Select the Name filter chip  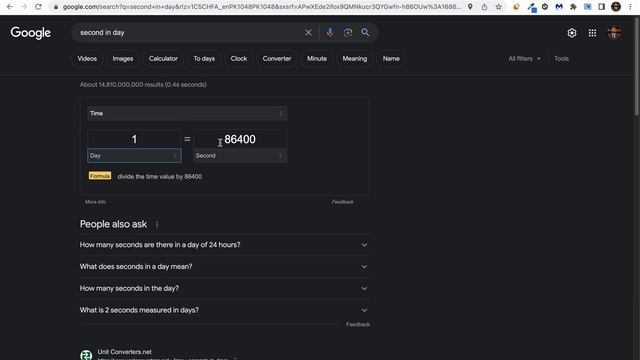(391, 59)
